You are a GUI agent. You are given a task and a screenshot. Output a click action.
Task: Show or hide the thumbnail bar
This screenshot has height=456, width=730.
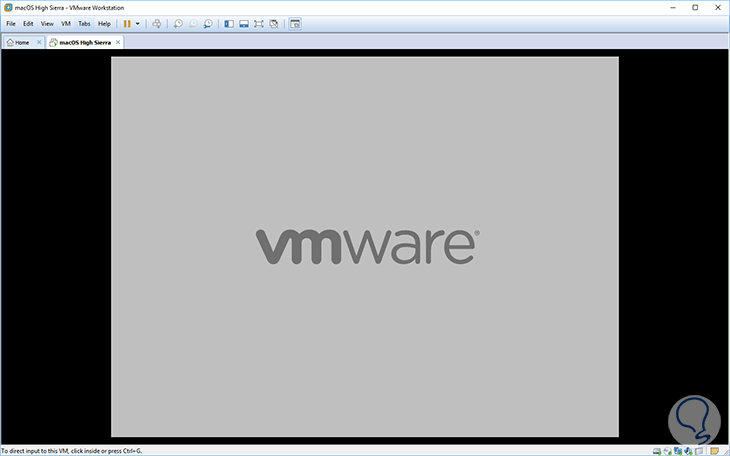[x=244, y=24]
